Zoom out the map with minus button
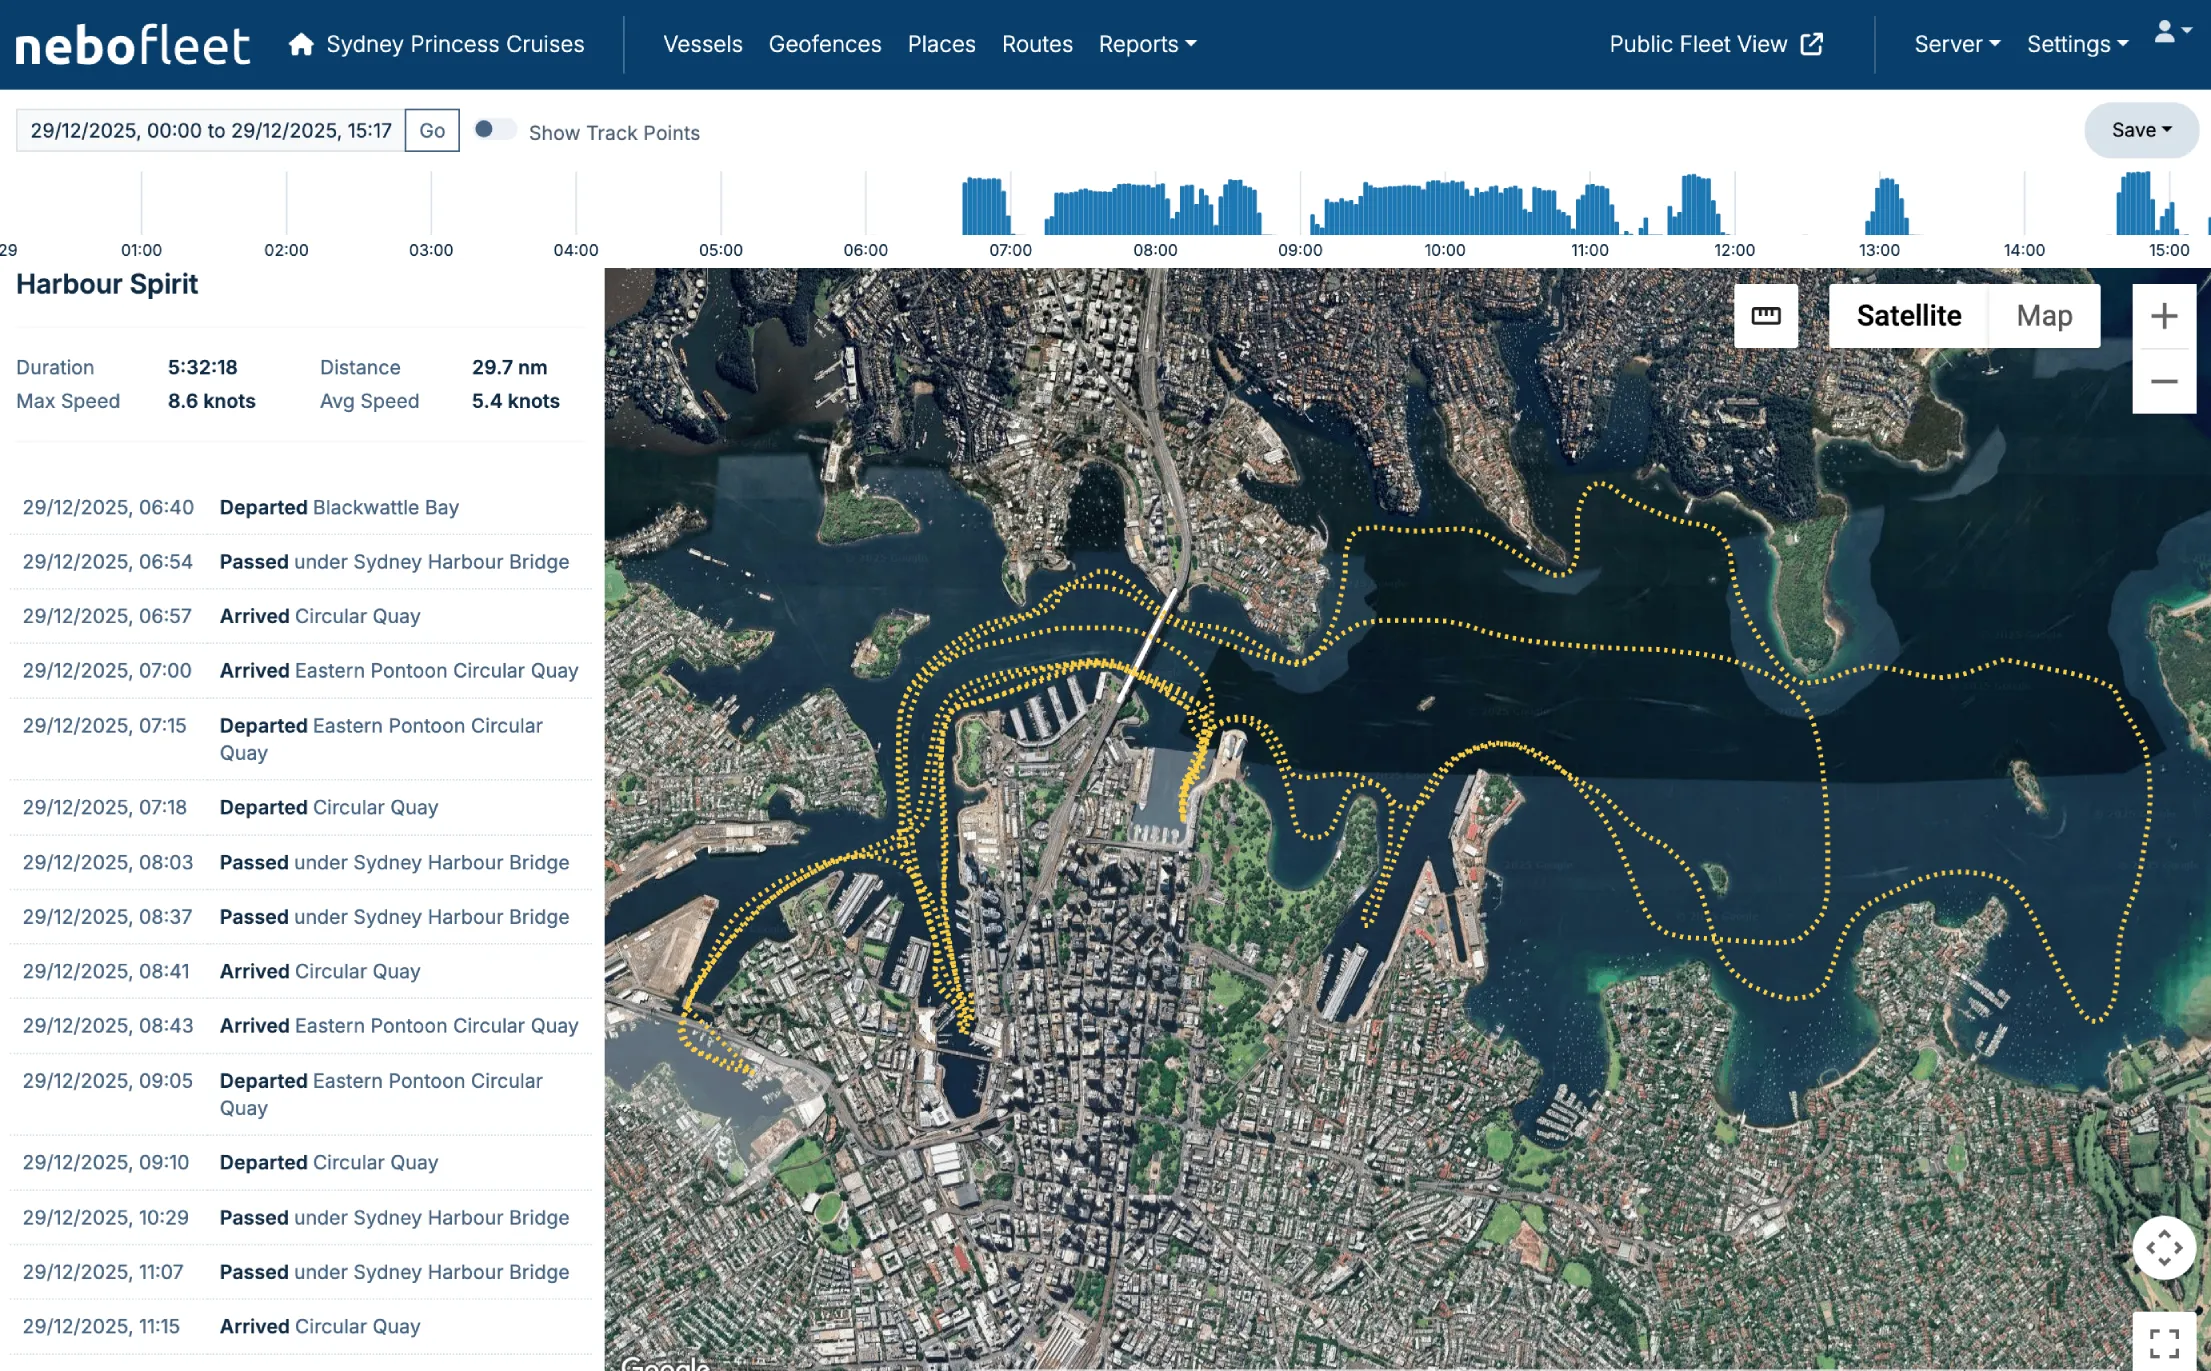The width and height of the screenshot is (2211, 1371). (x=2163, y=381)
